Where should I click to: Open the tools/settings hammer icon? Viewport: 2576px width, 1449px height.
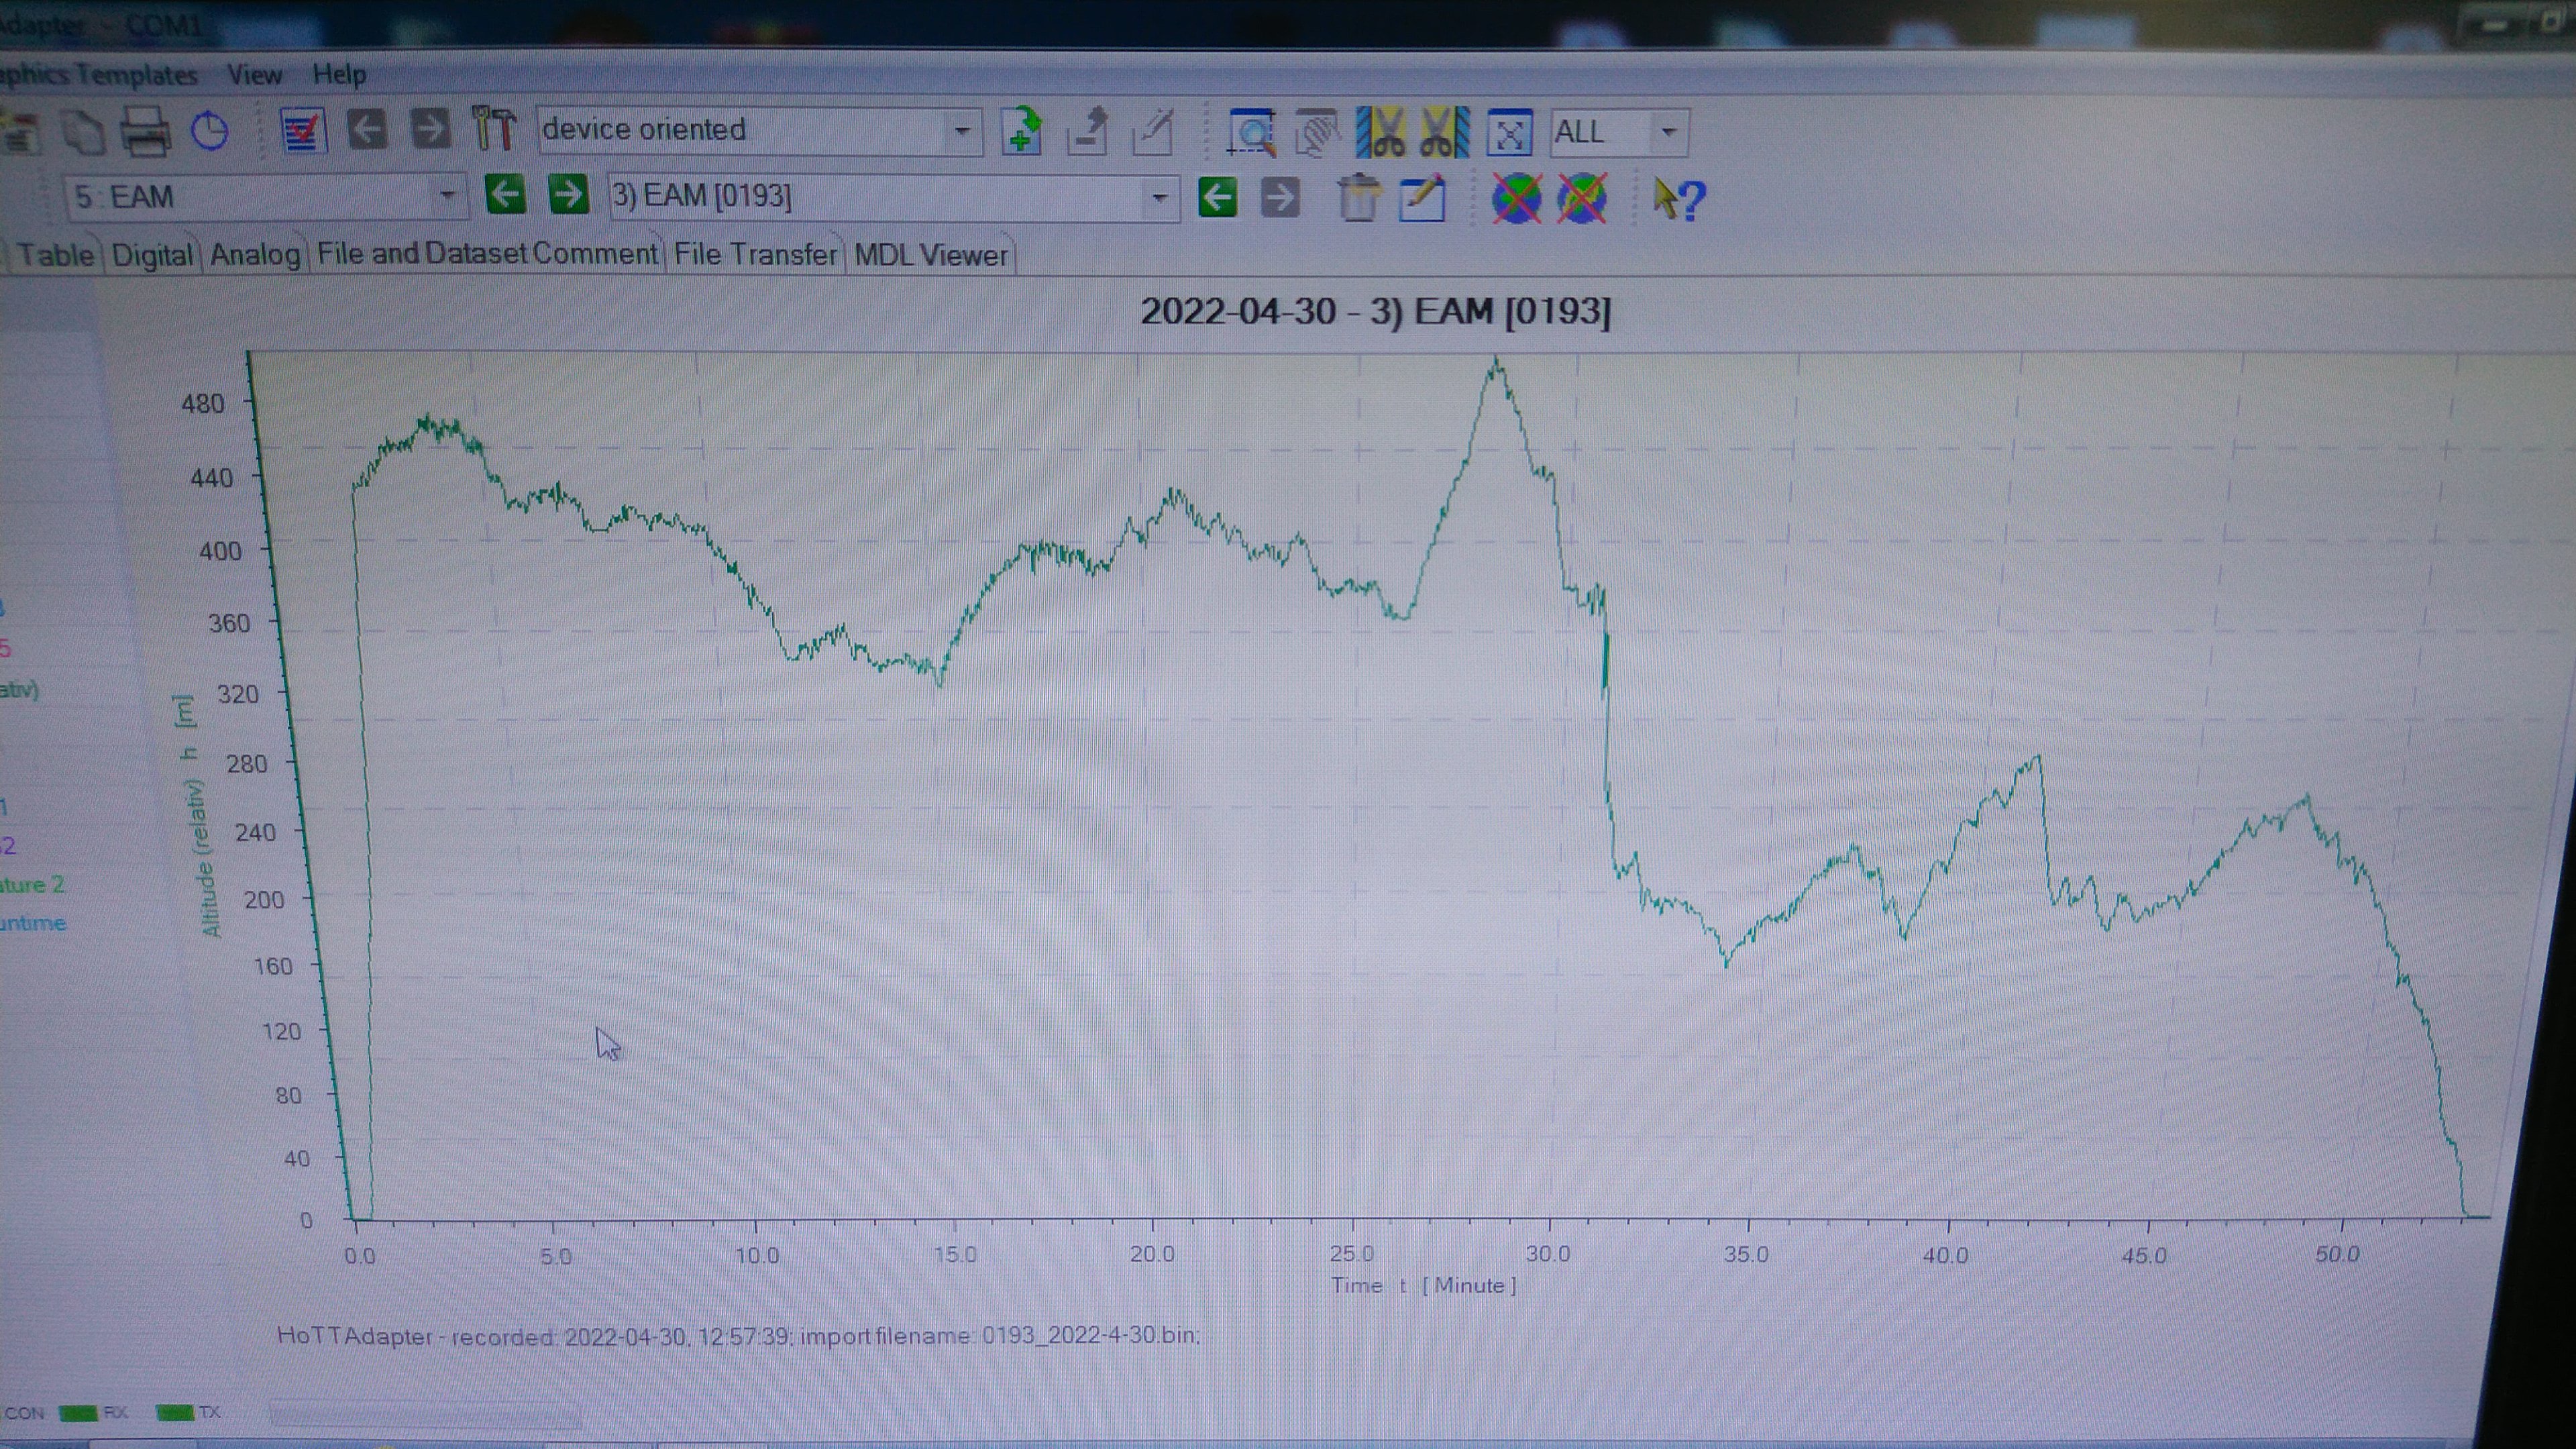(x=493, y=130)
